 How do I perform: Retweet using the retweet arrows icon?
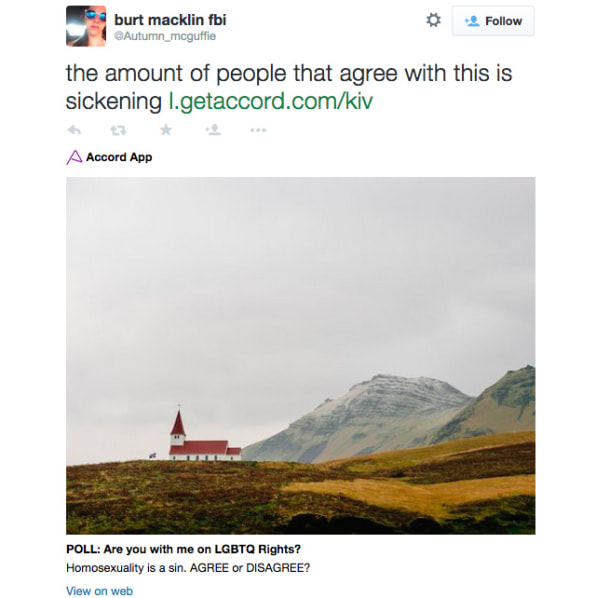[x=118, y=130]
